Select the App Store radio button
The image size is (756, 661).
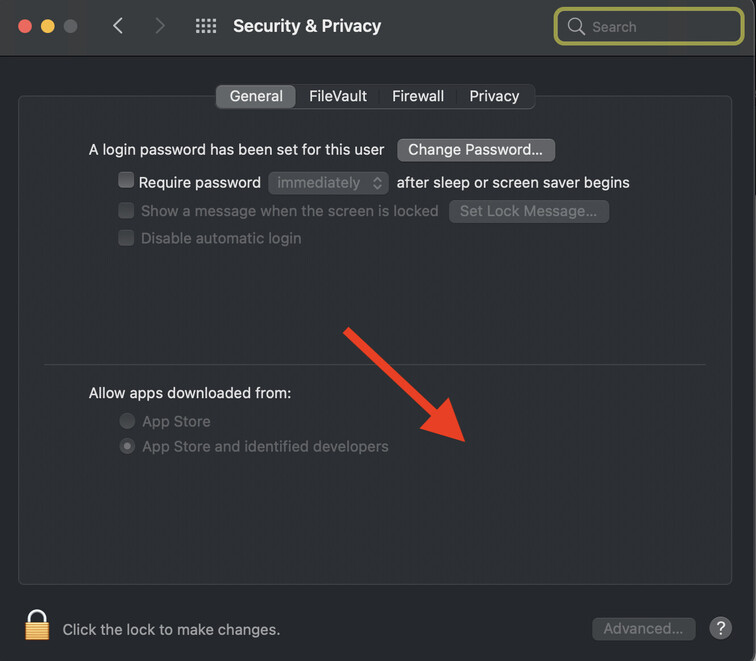point(127,421)
